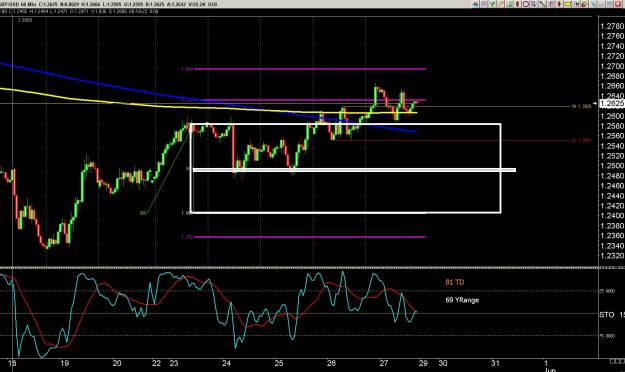This screenshot has width=625, height=372.
Task: Select the lower purple Fibonacci extension line
Action: pyautogui.click(x=310, y=237)
